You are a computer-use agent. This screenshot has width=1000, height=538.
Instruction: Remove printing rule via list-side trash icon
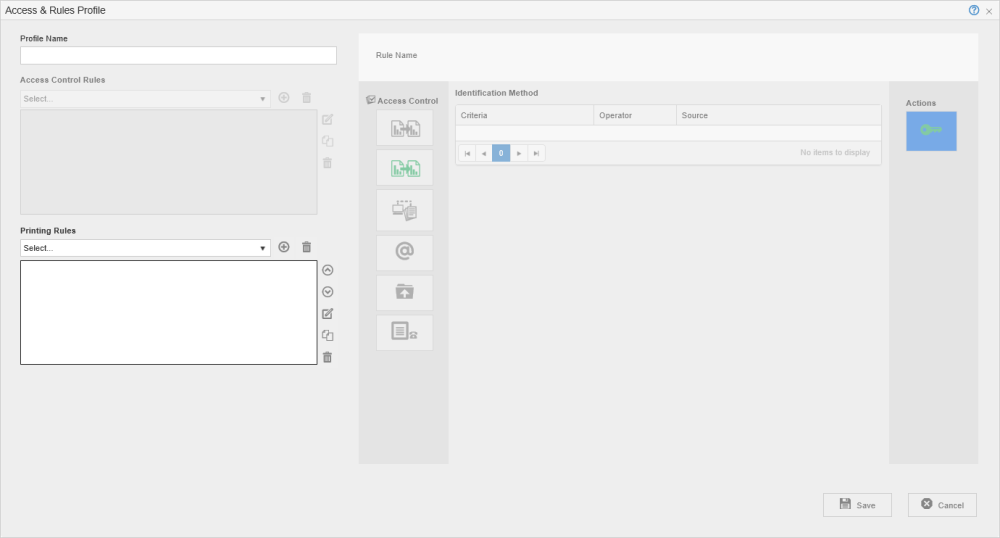coord(327,357)
